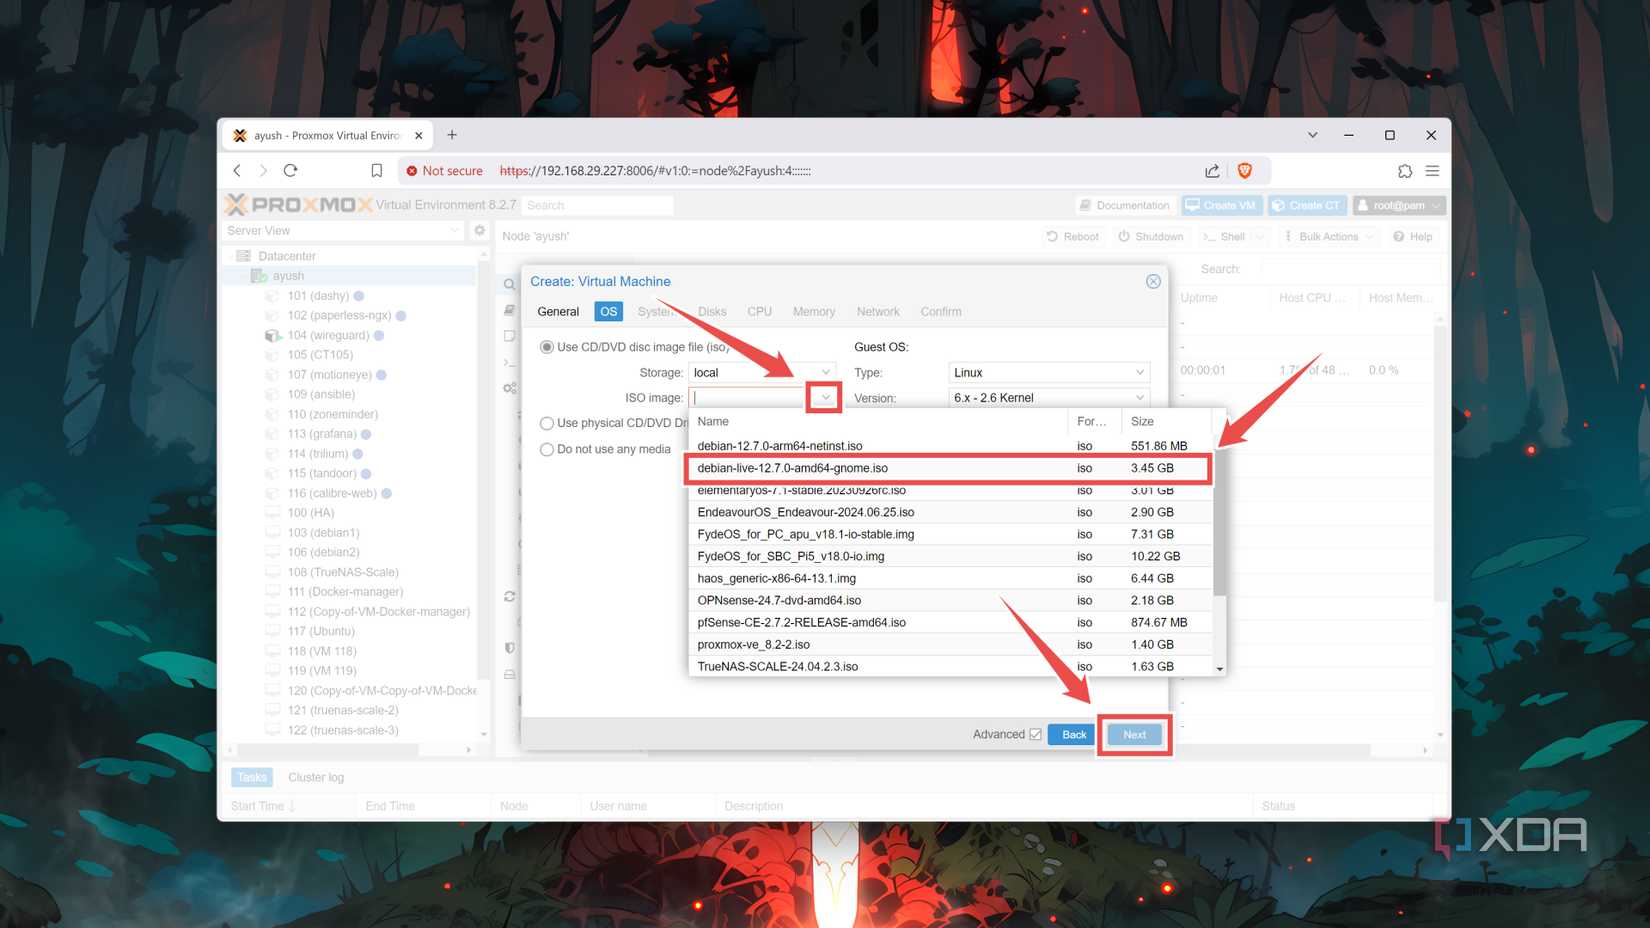Switch to the General tab
Image resolution: width=1650 pixels, height=928 pixels.
pos(558,312)
